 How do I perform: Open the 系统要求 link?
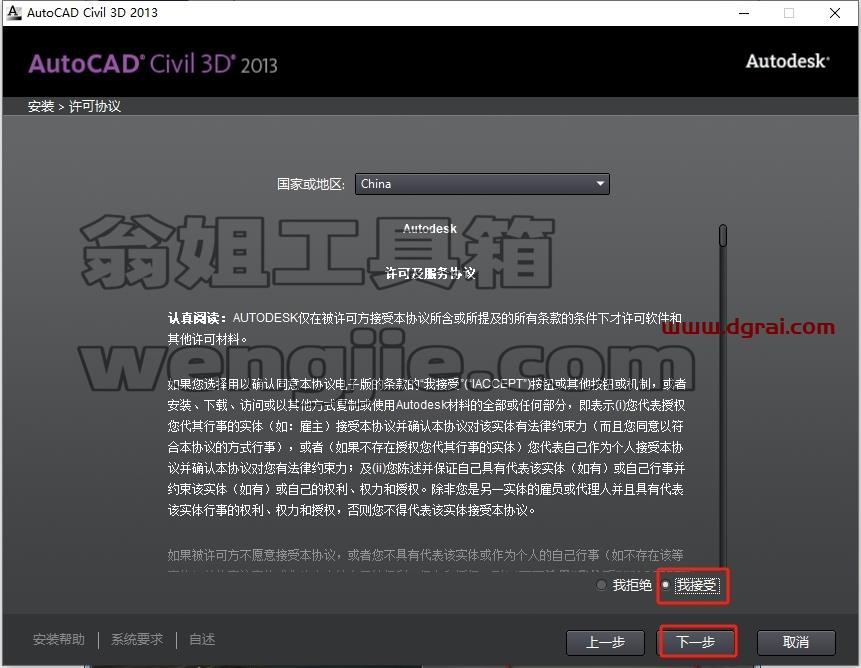point(137,639)
